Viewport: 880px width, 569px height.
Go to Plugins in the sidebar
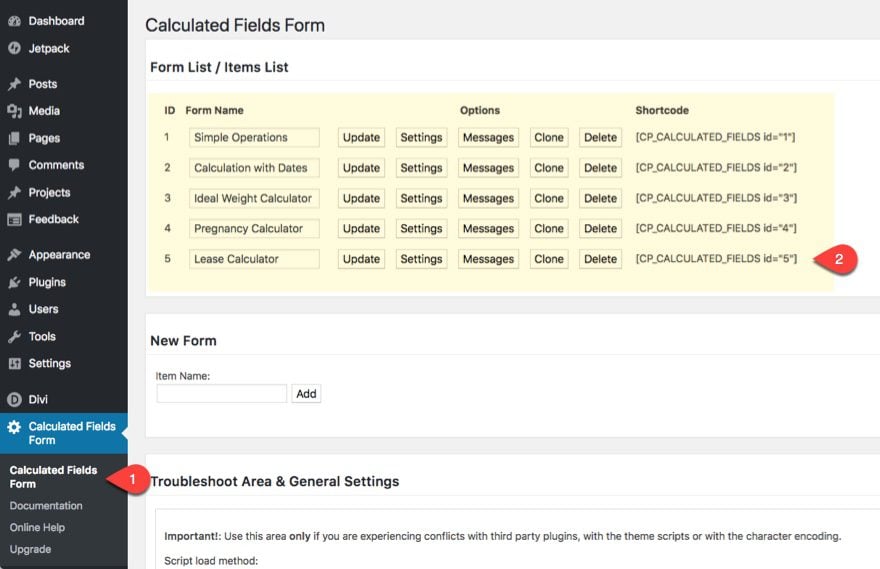tap(47, 282)
